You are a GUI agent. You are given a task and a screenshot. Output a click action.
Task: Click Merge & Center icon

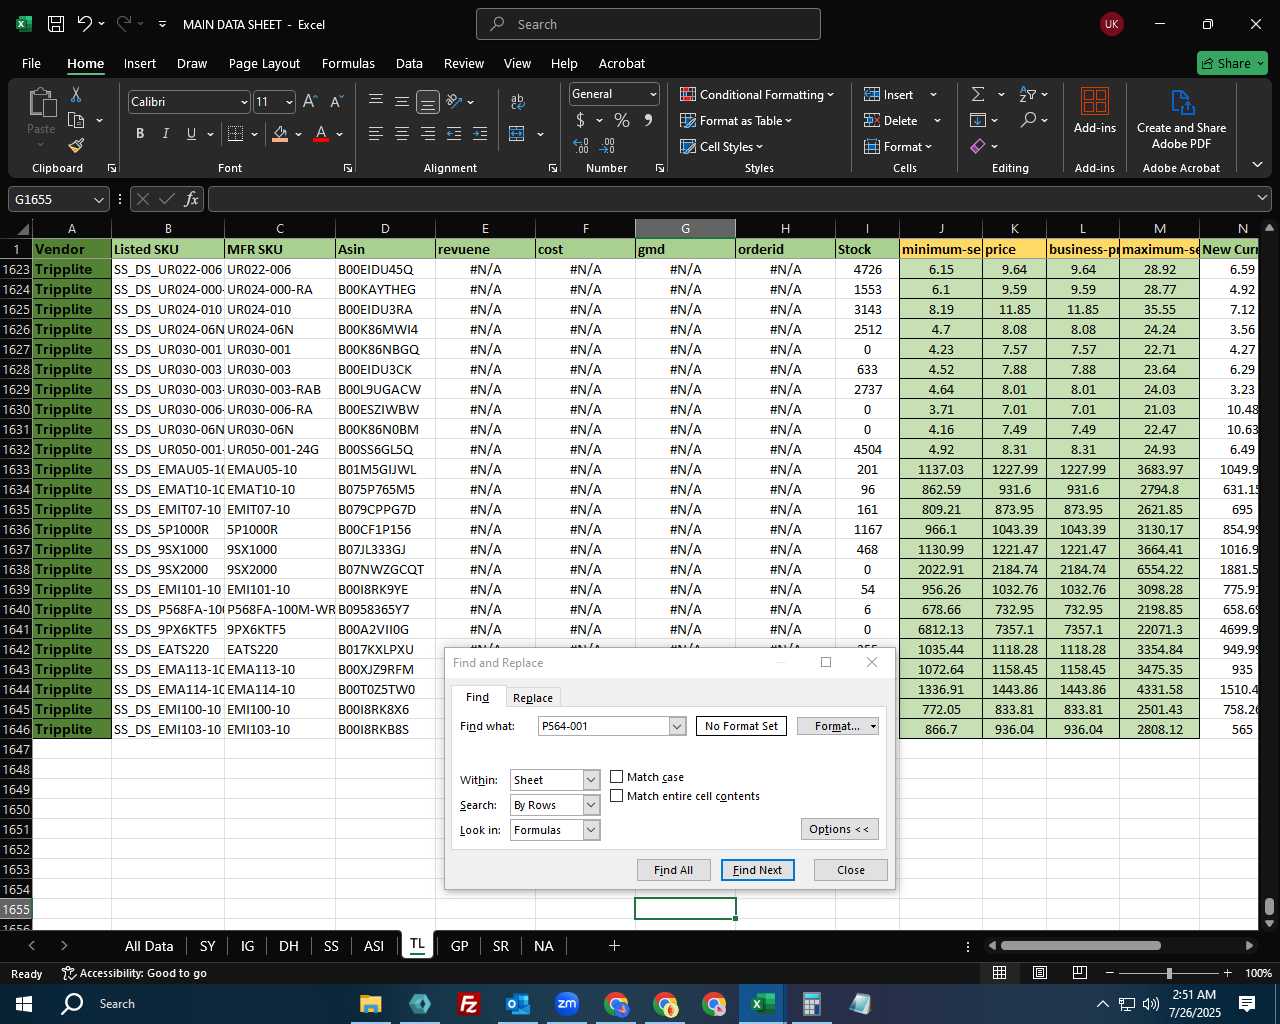coord(517,133)
